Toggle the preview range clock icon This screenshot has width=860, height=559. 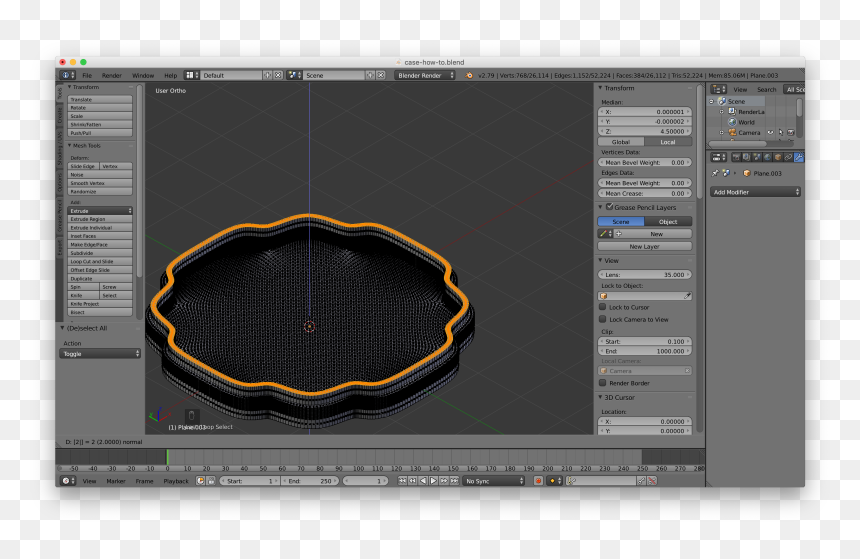(200, 481)
